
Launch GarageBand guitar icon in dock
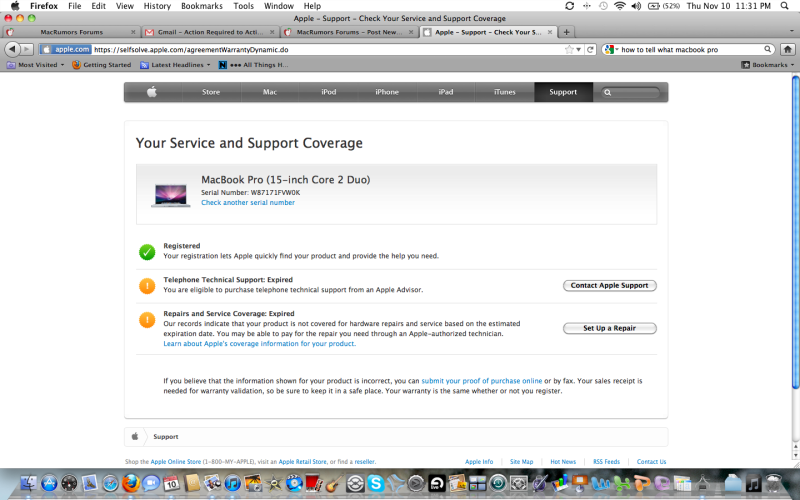[x=334, y=483]
